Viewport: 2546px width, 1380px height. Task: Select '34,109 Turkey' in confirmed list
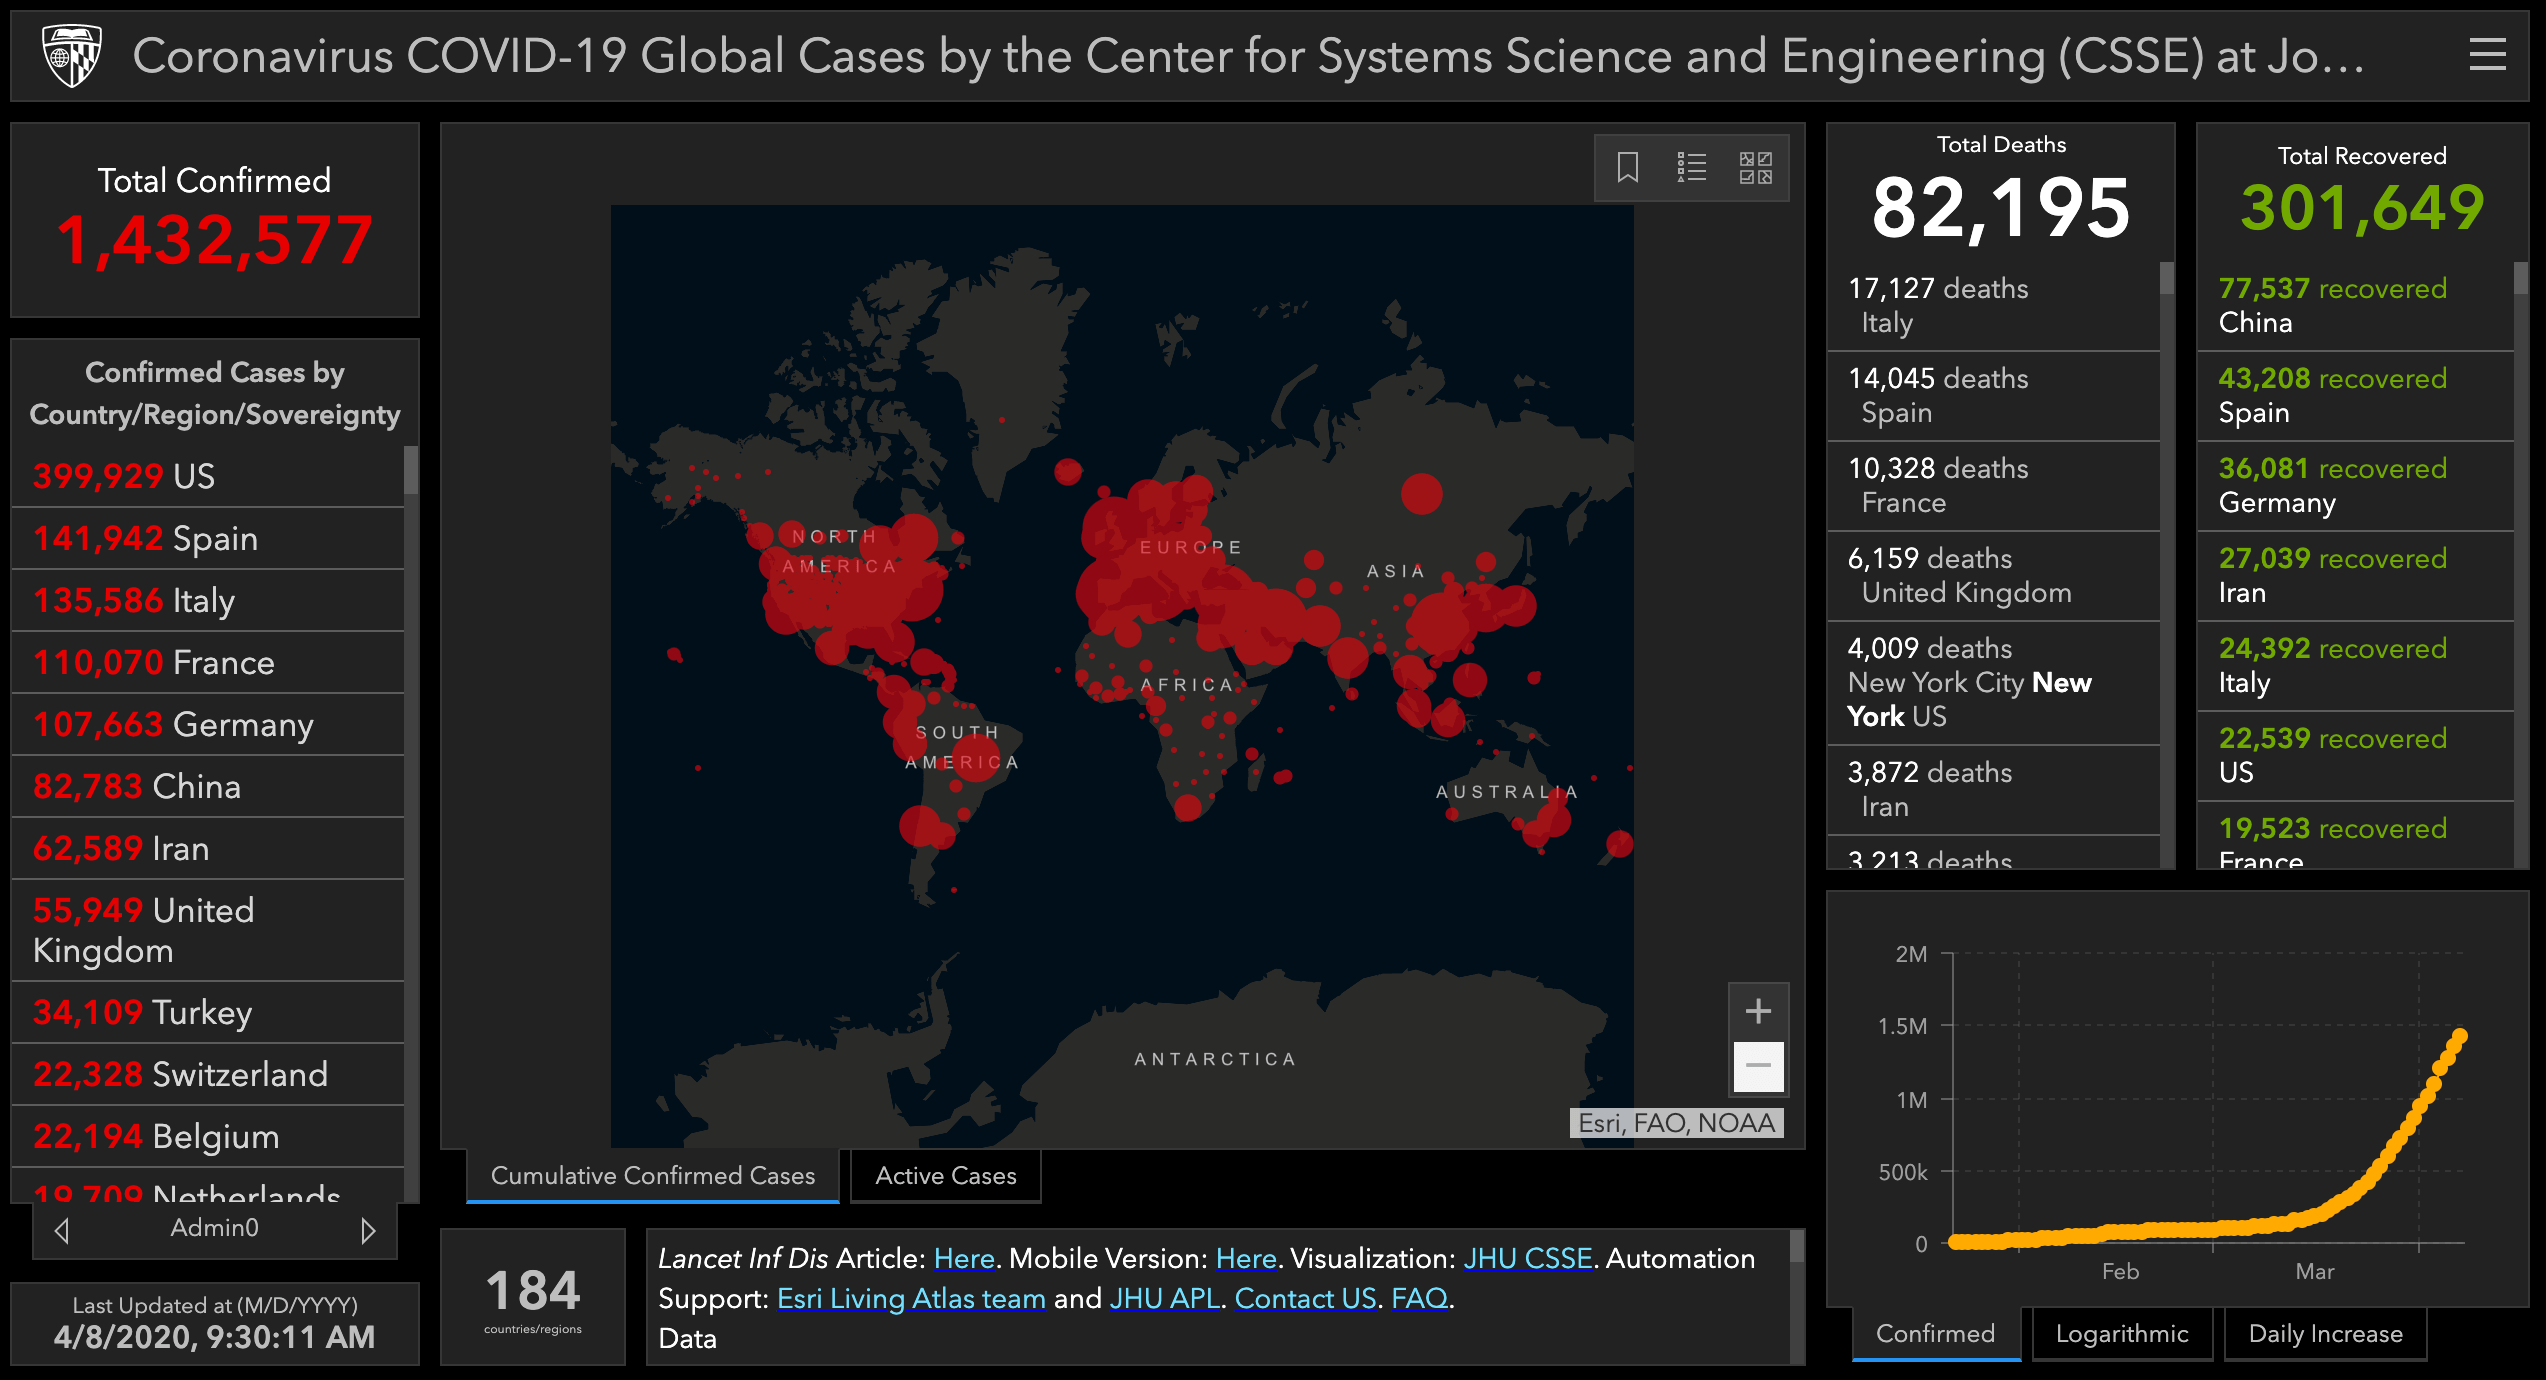pos(208,1013)
